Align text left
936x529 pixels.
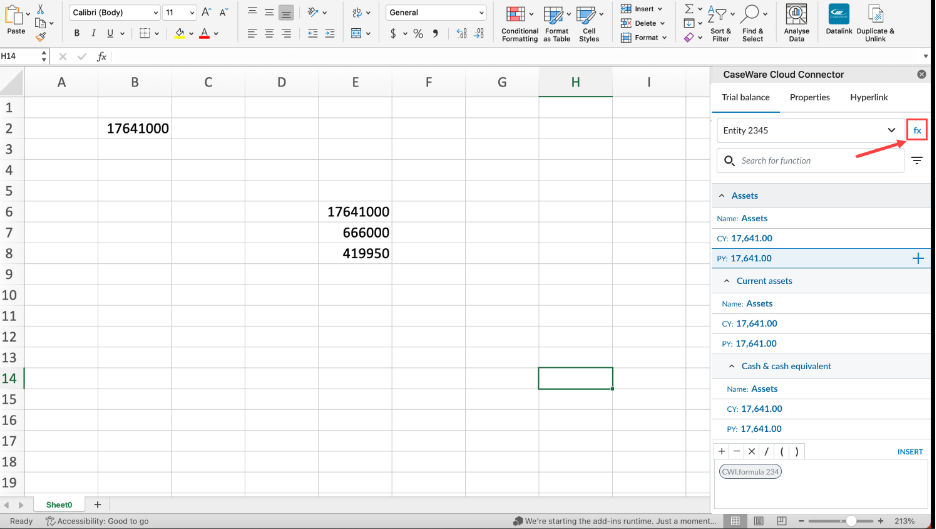(x=253, y=33)
